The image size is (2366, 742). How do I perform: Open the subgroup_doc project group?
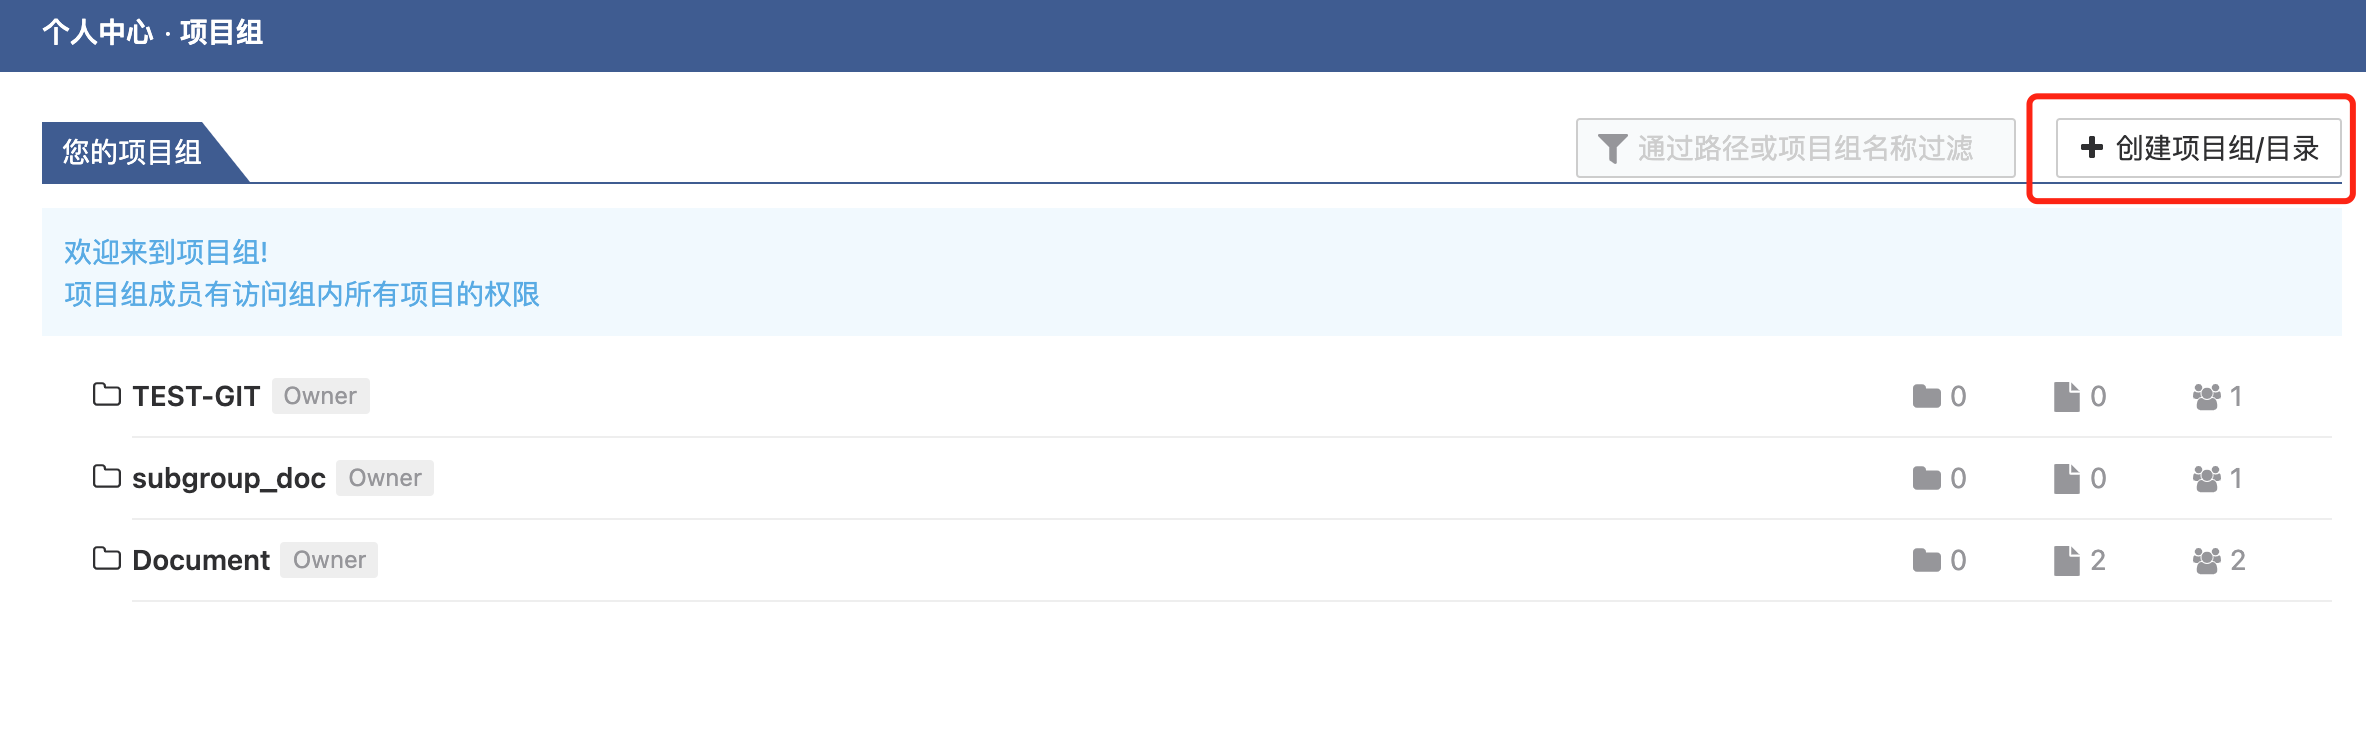(x=228, y=479)
